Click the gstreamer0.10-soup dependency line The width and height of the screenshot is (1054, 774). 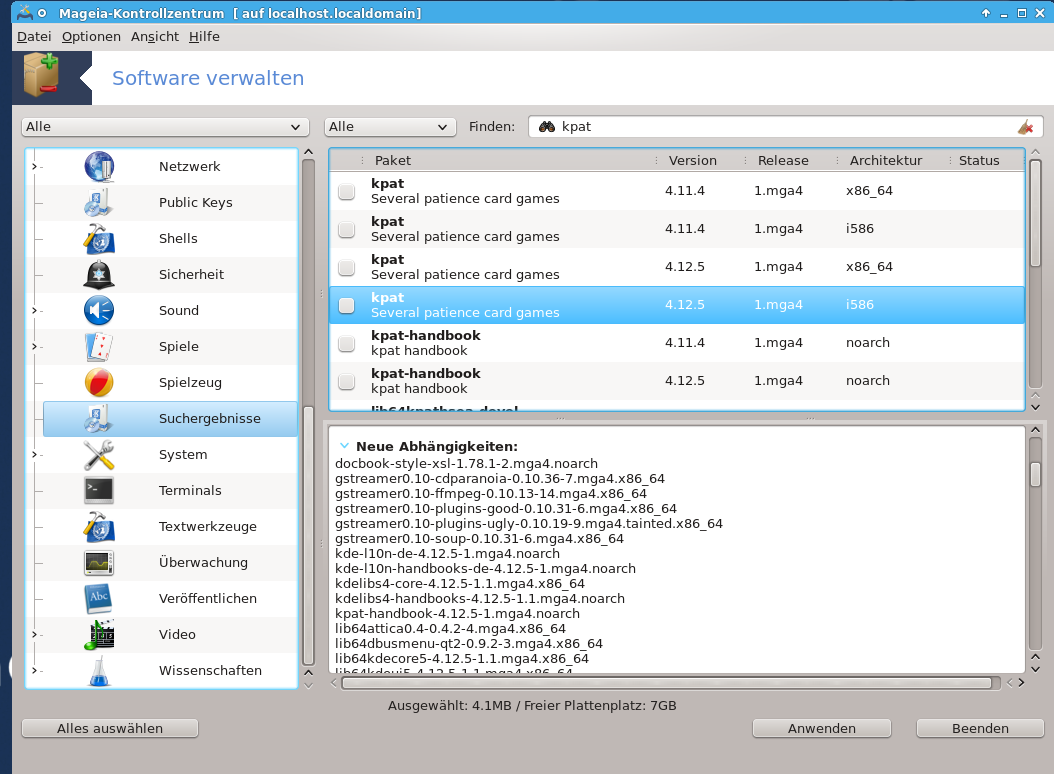click(479, 539)
